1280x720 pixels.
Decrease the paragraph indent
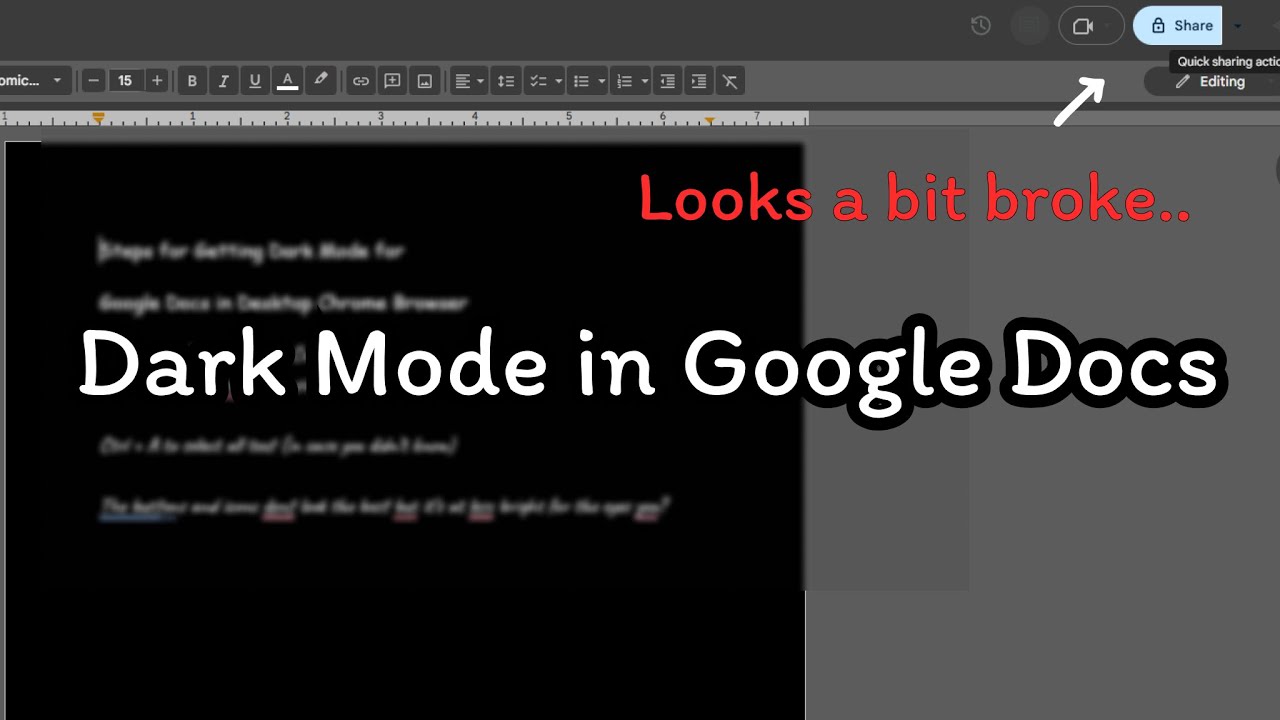(667, 81)
